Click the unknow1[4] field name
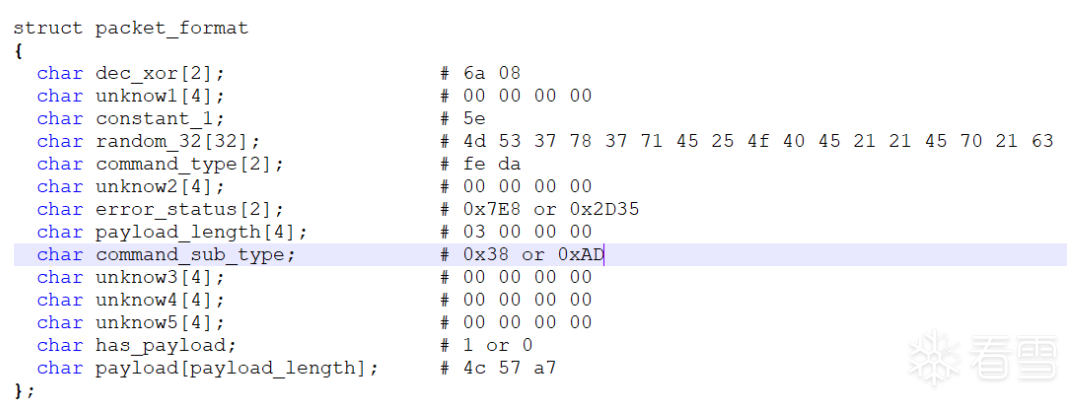This screenshot has width=1079, height=410. click(x=160, y=96)
